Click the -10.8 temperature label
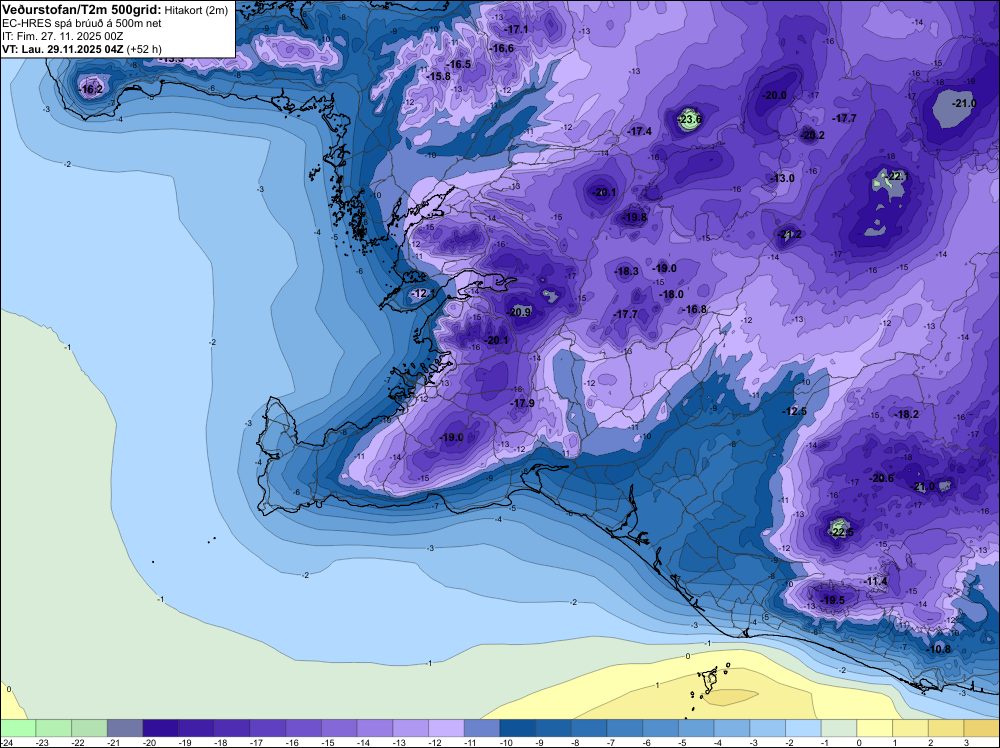The height and width of the screenshot is (748, 1000). (x=939, y=649)
